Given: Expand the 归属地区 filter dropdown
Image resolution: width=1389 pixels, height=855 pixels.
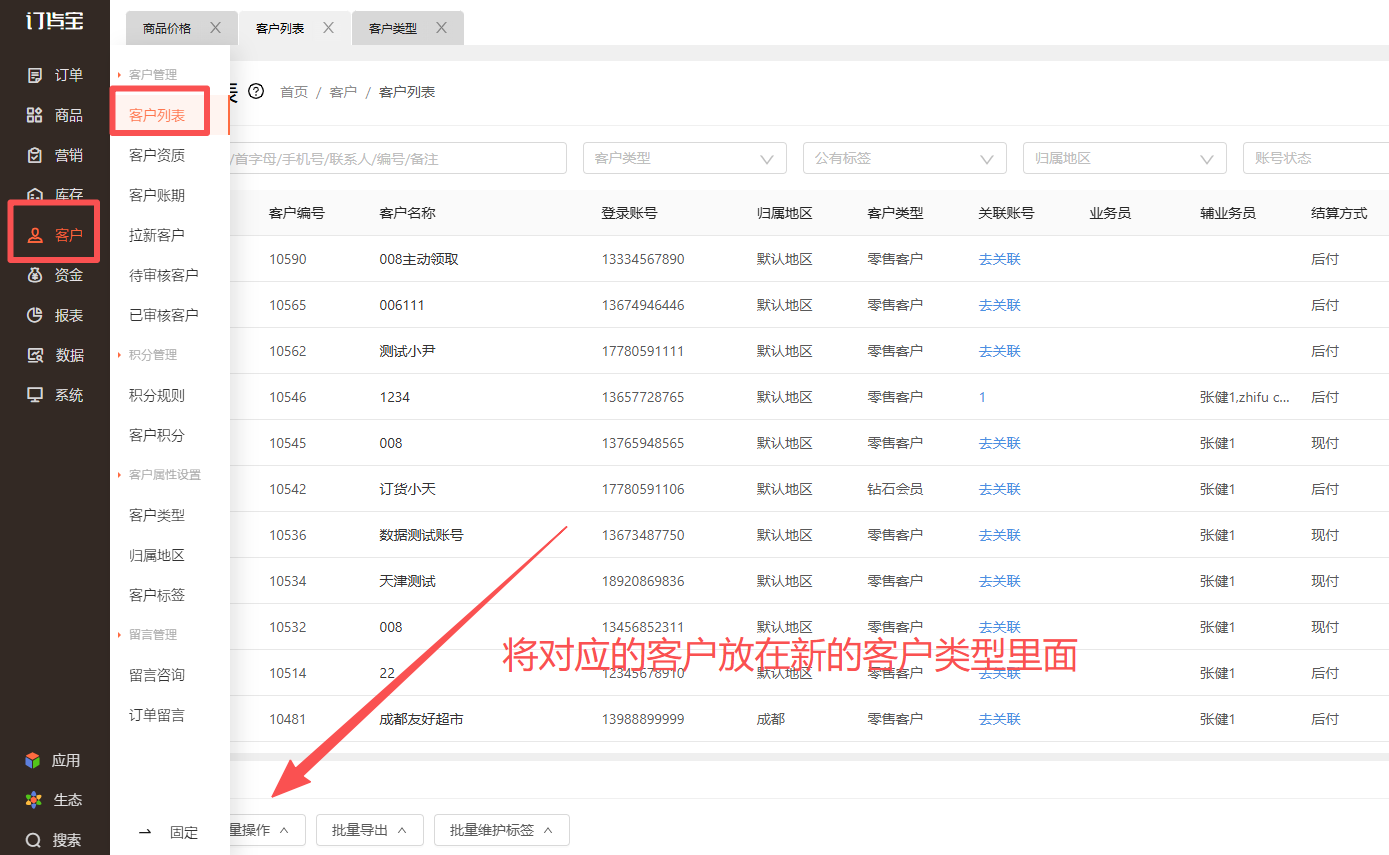Looking at the screenshot, I should click(1125, 158).
